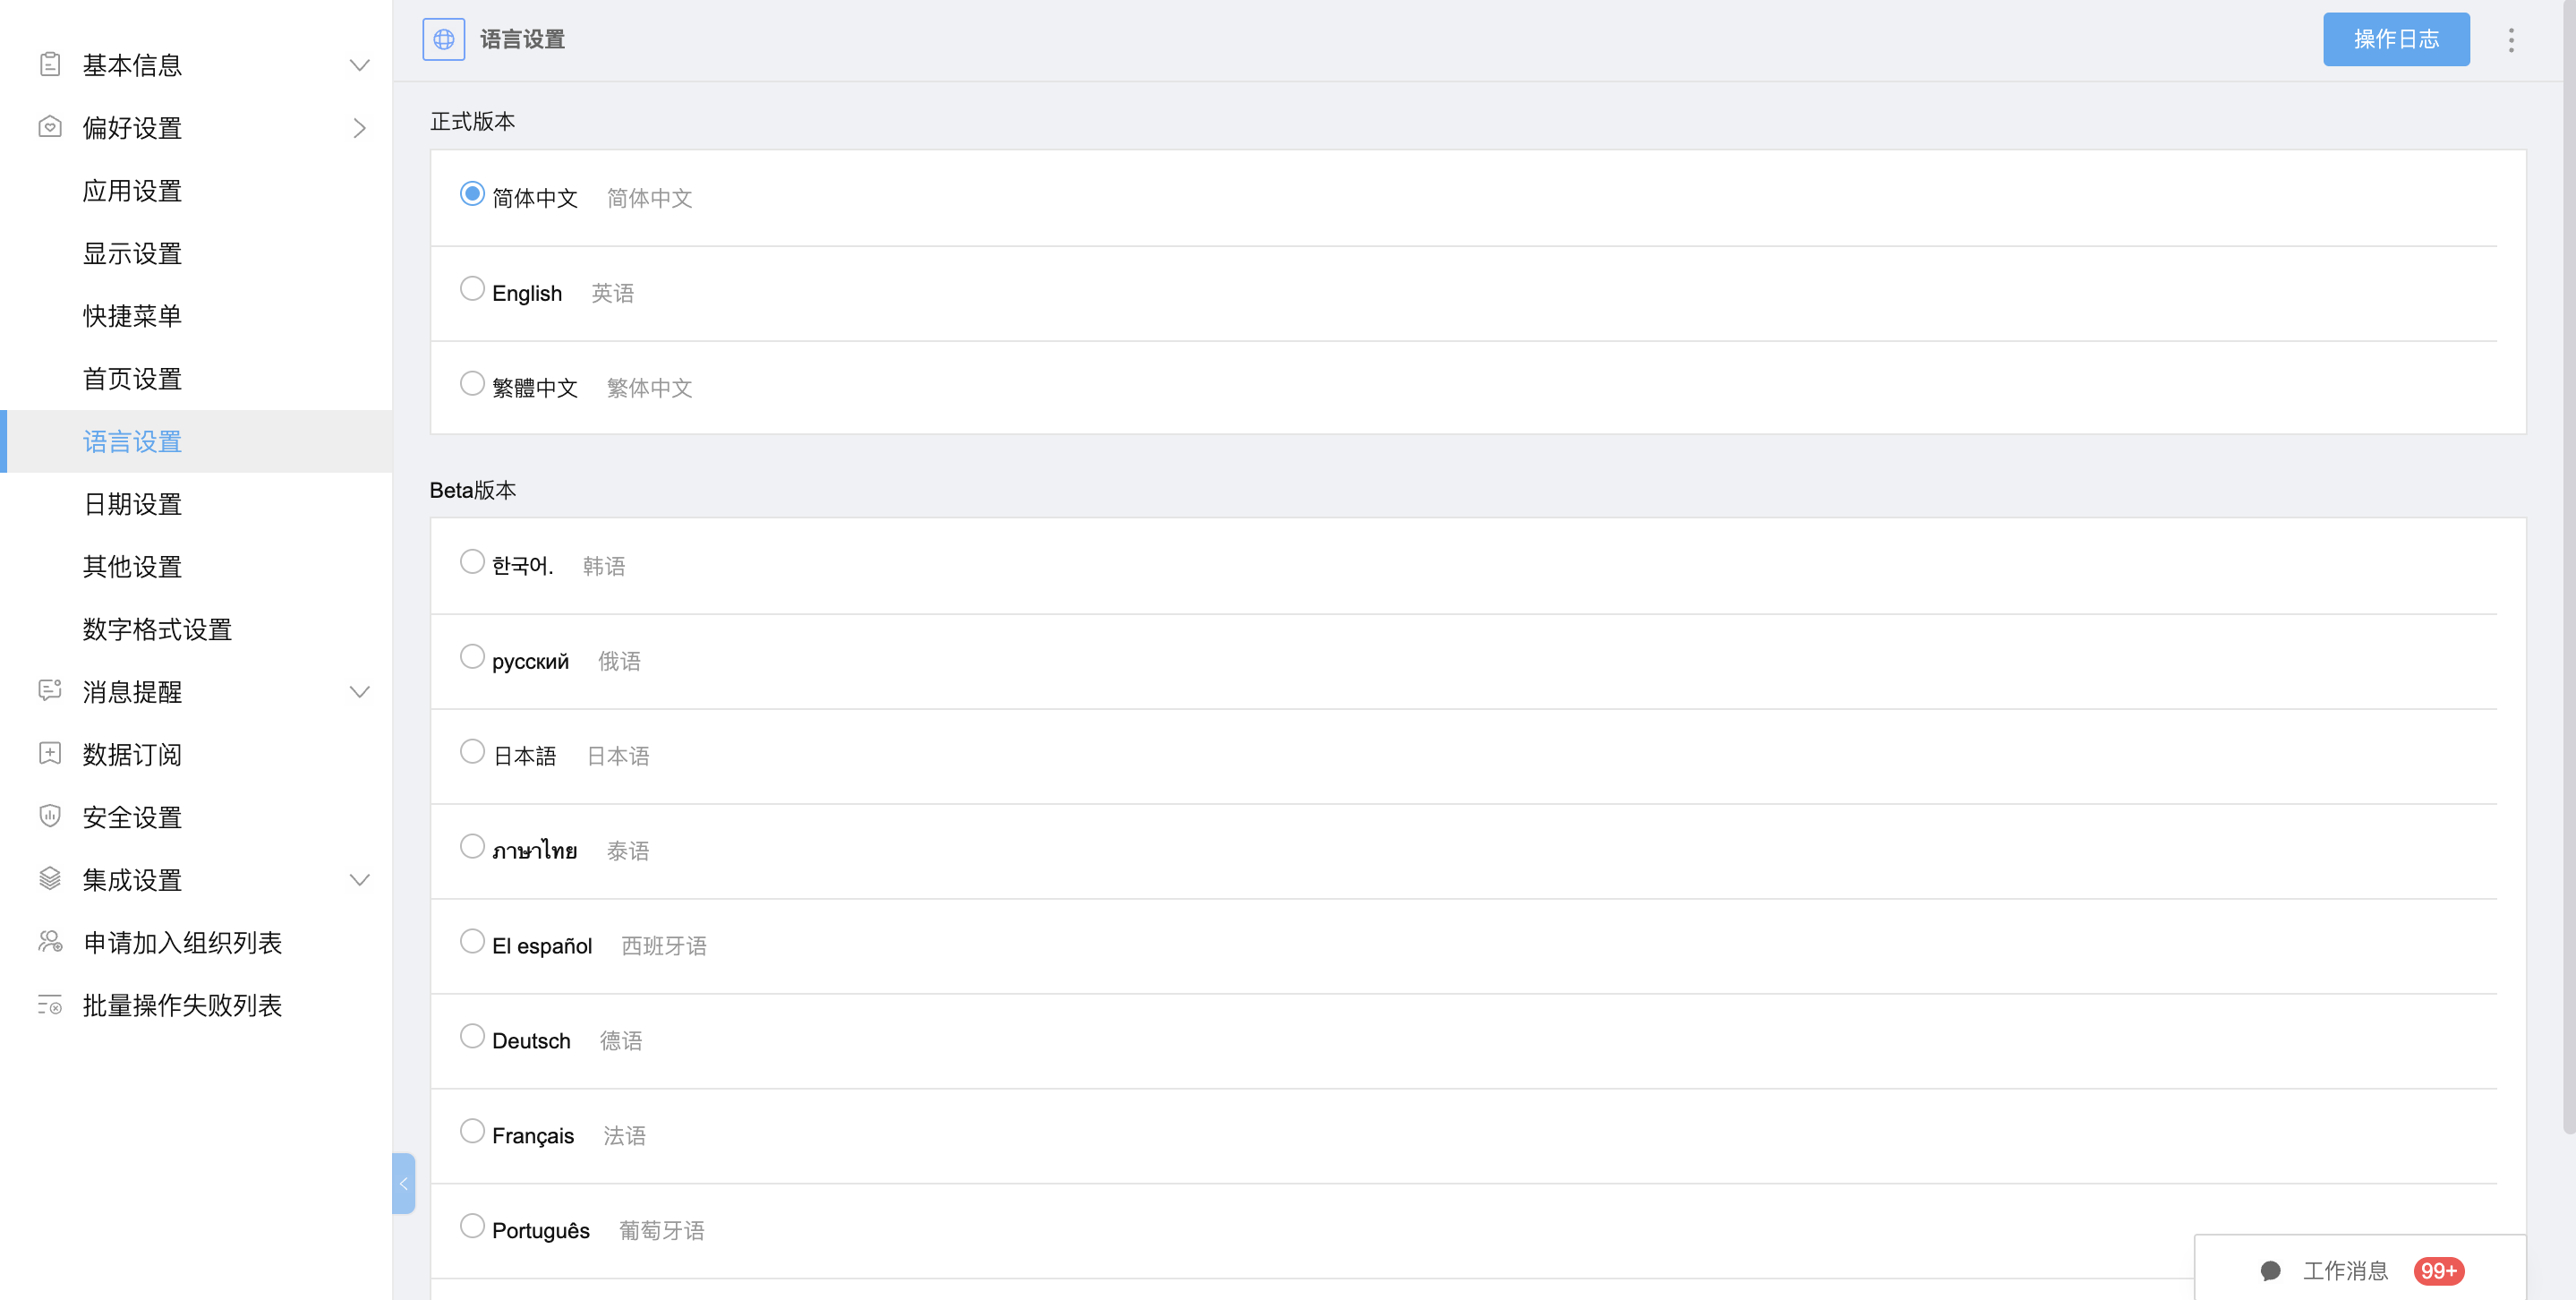The height and width of the screenshot is (1300, 2576).
Task: Click the user icon beside 申请加入组织列表
Action: click(50, 941)
